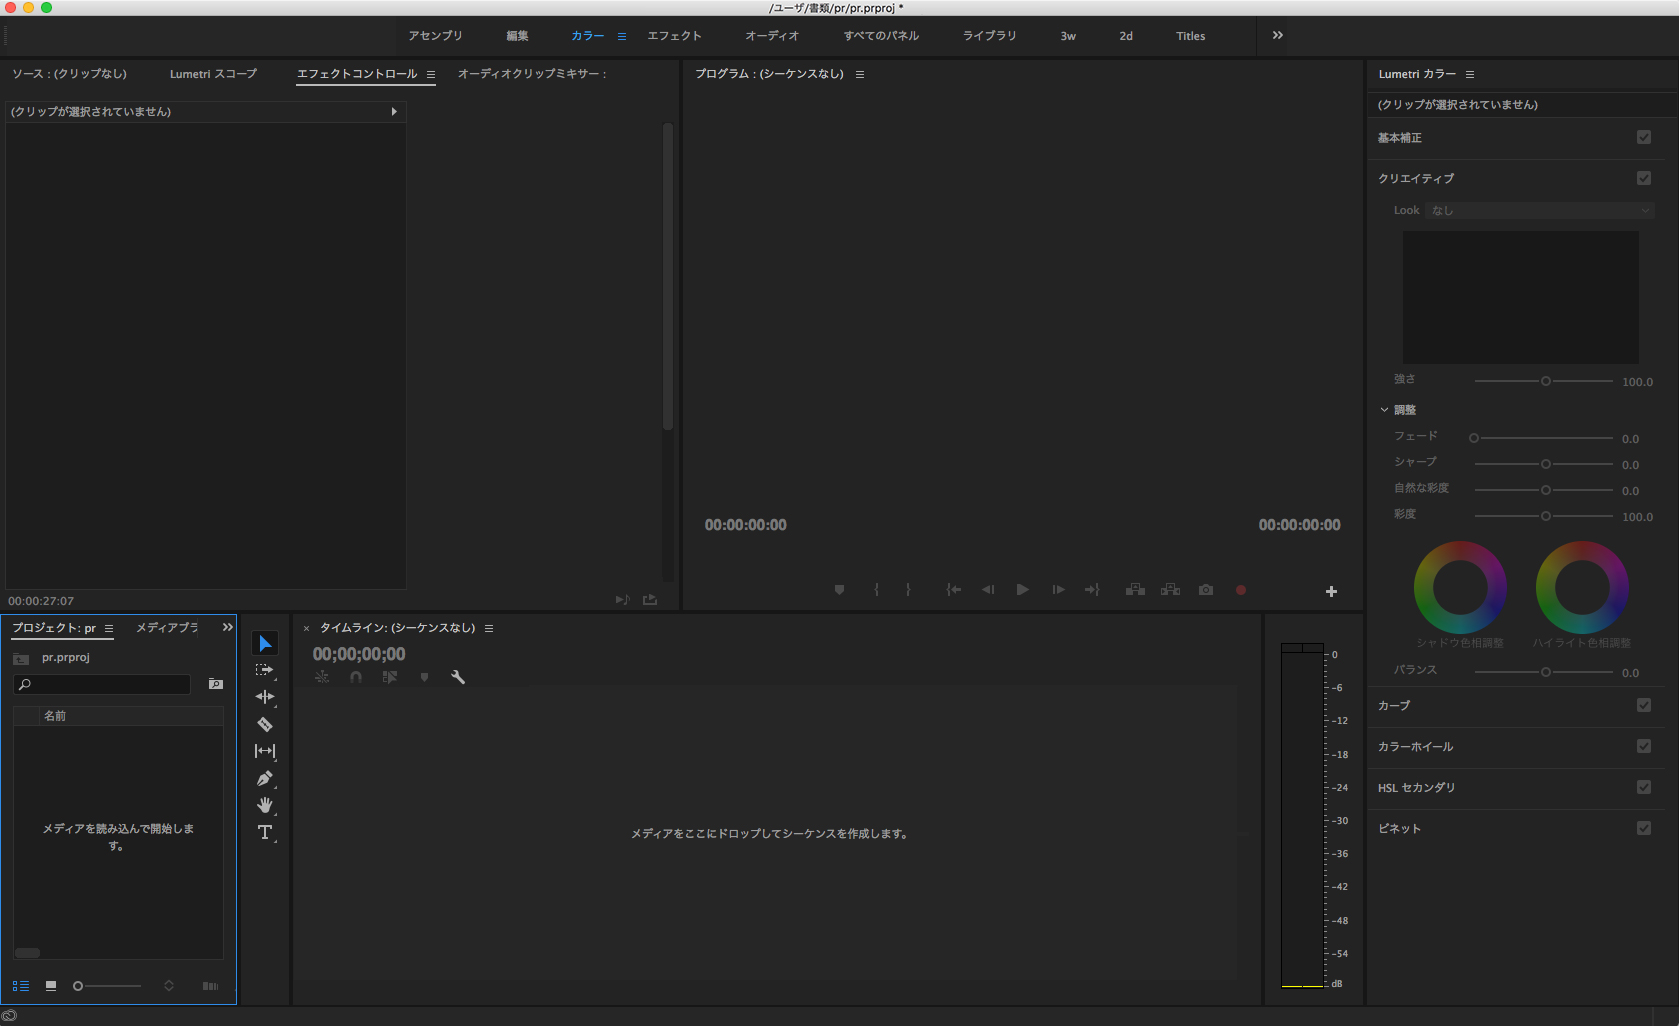Image resolution: width=1679 pixels, height=1026 pixels.
Task: Open timeline display settings wrench
Action: (458, 677)
